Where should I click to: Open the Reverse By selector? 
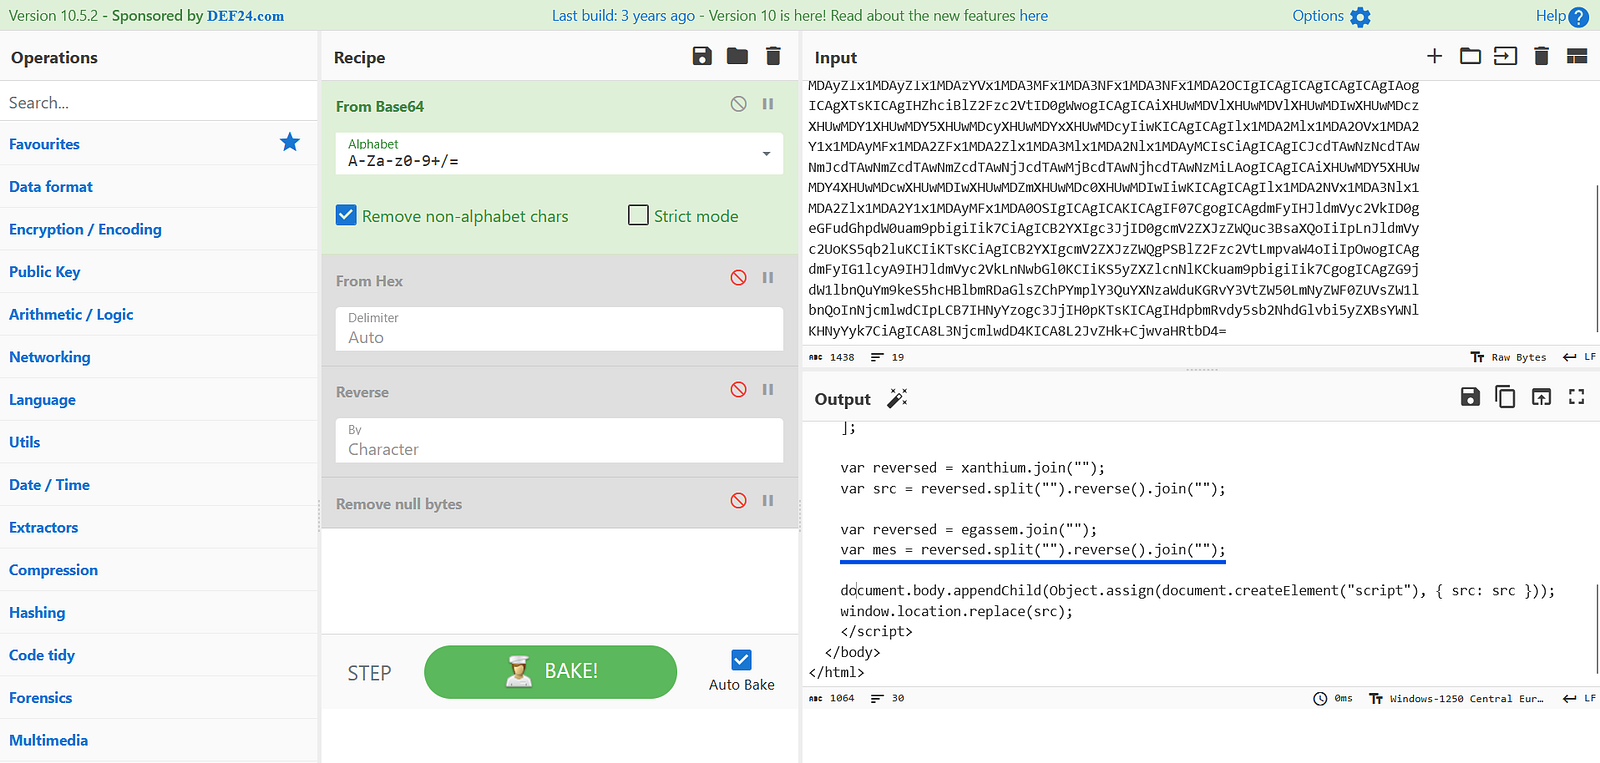559,441
